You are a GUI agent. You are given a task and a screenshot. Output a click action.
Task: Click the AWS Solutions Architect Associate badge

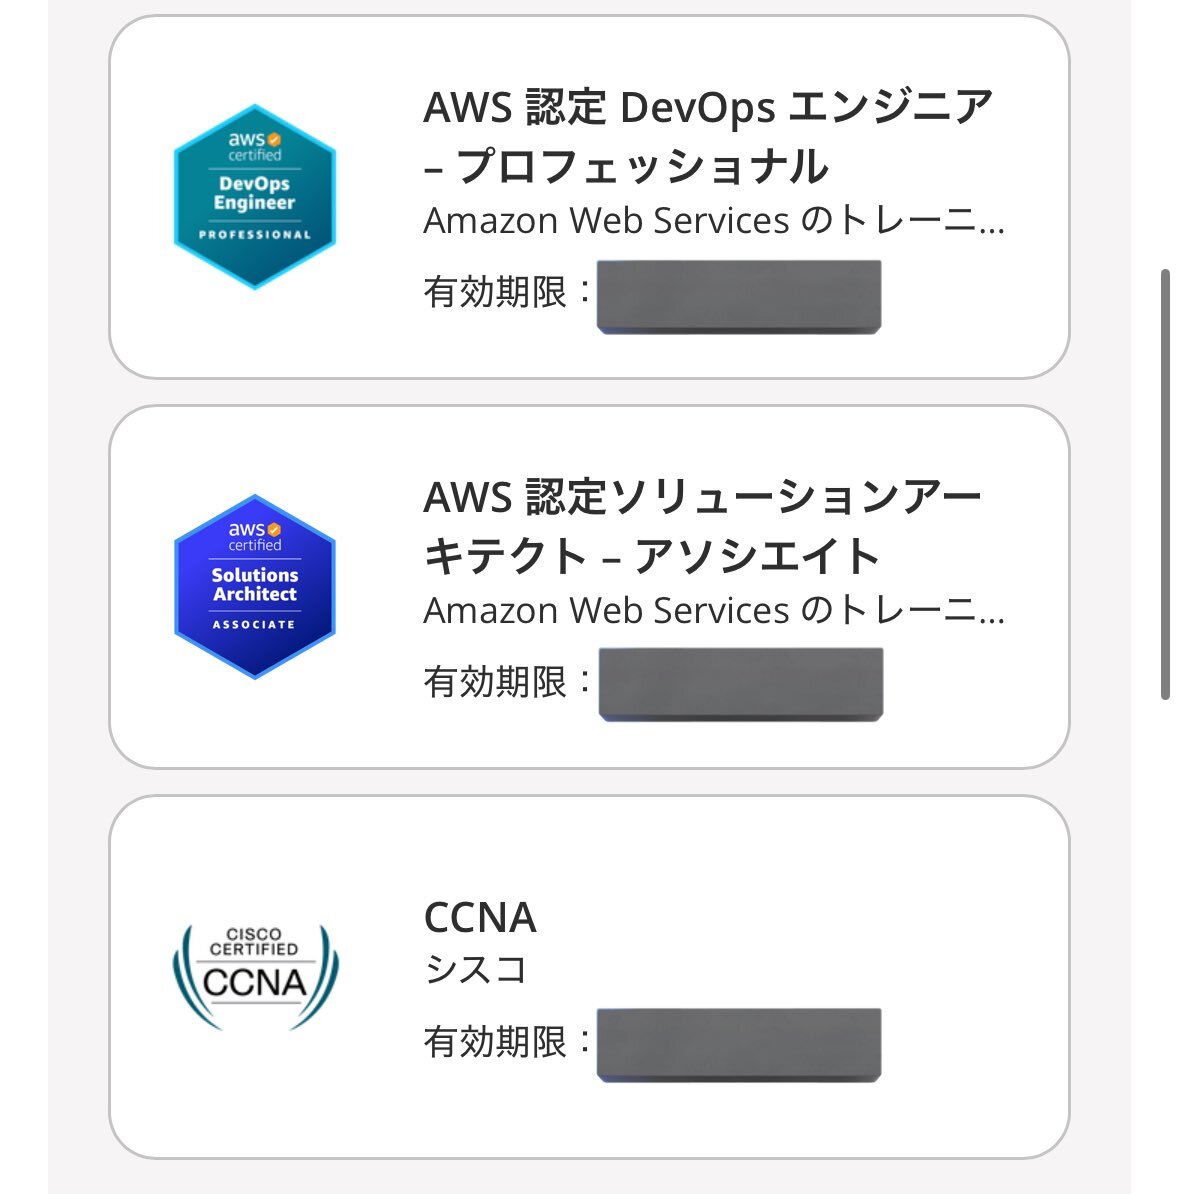point(255,587)
